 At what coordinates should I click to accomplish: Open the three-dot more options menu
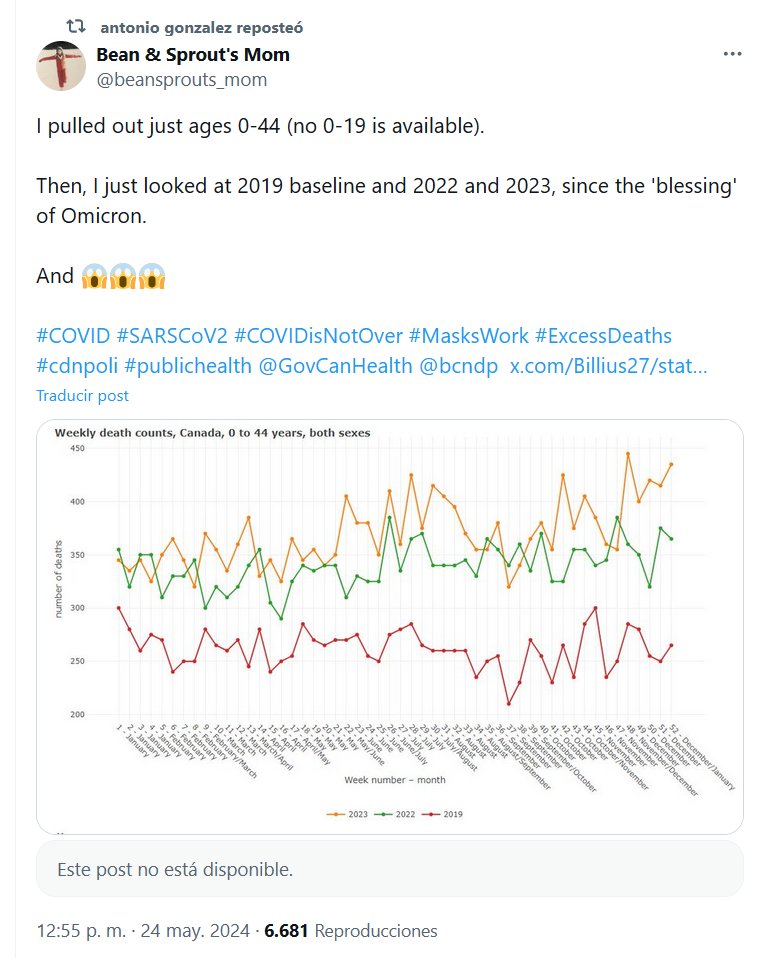coord(731,55)
